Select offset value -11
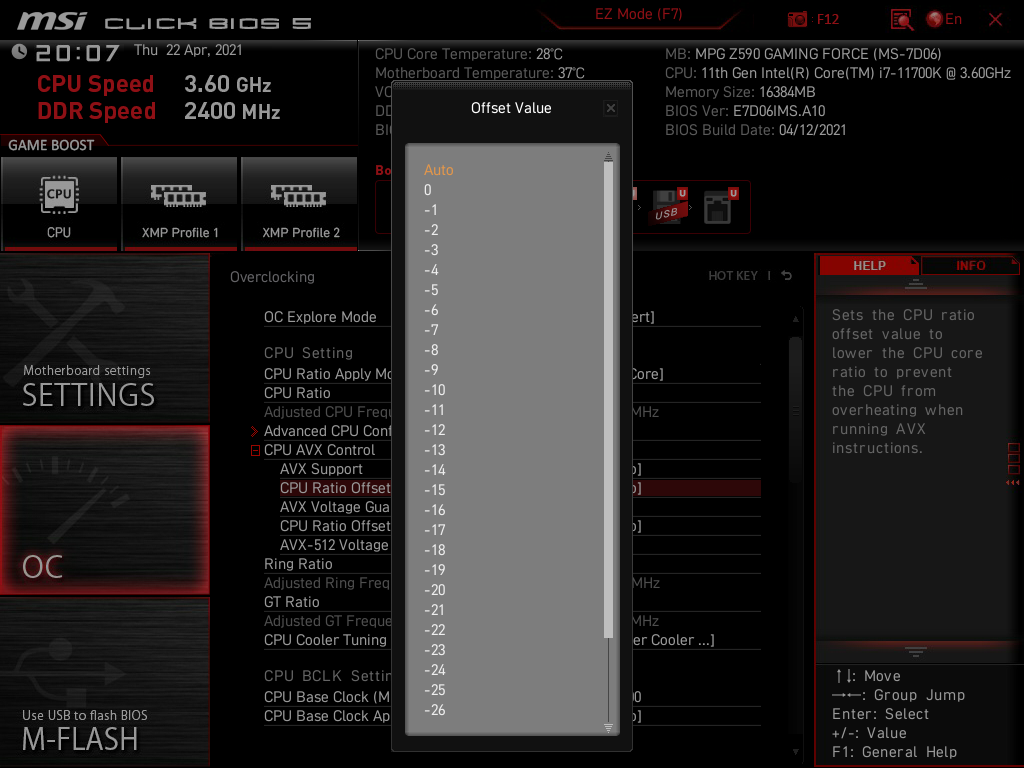This screenshot has height=768, width=1024. tap(434, 410)
